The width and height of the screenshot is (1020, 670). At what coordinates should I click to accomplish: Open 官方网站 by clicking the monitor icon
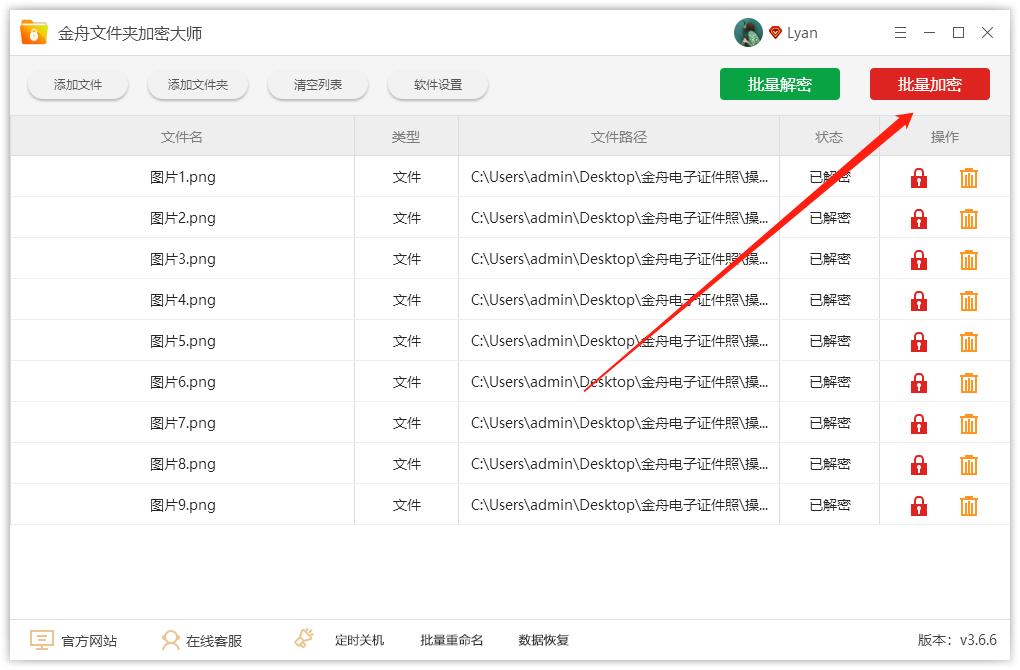(x=40, y=639)
